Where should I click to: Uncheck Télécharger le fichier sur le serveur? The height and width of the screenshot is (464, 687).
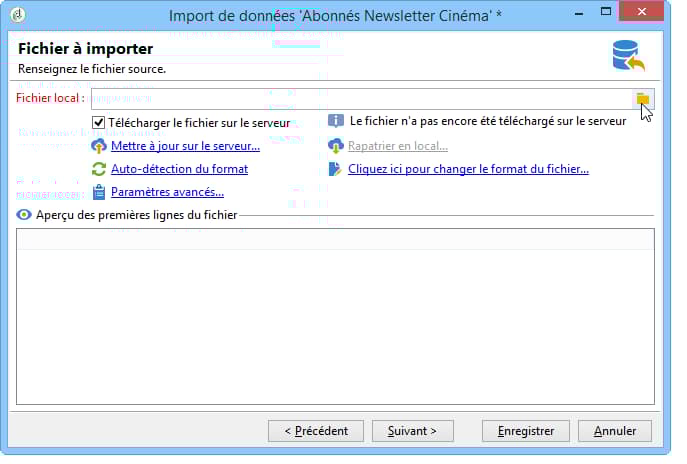pos(98,123)
